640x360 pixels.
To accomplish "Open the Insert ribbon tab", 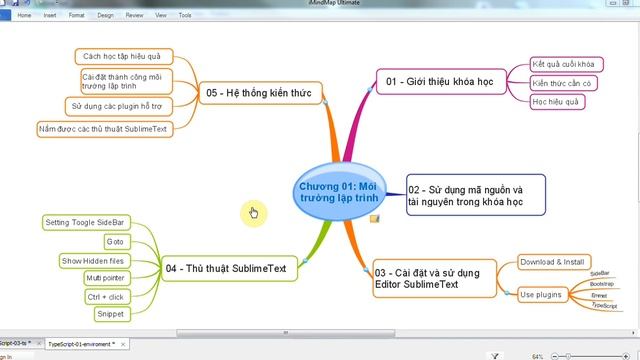I will [x=50, y=15].
